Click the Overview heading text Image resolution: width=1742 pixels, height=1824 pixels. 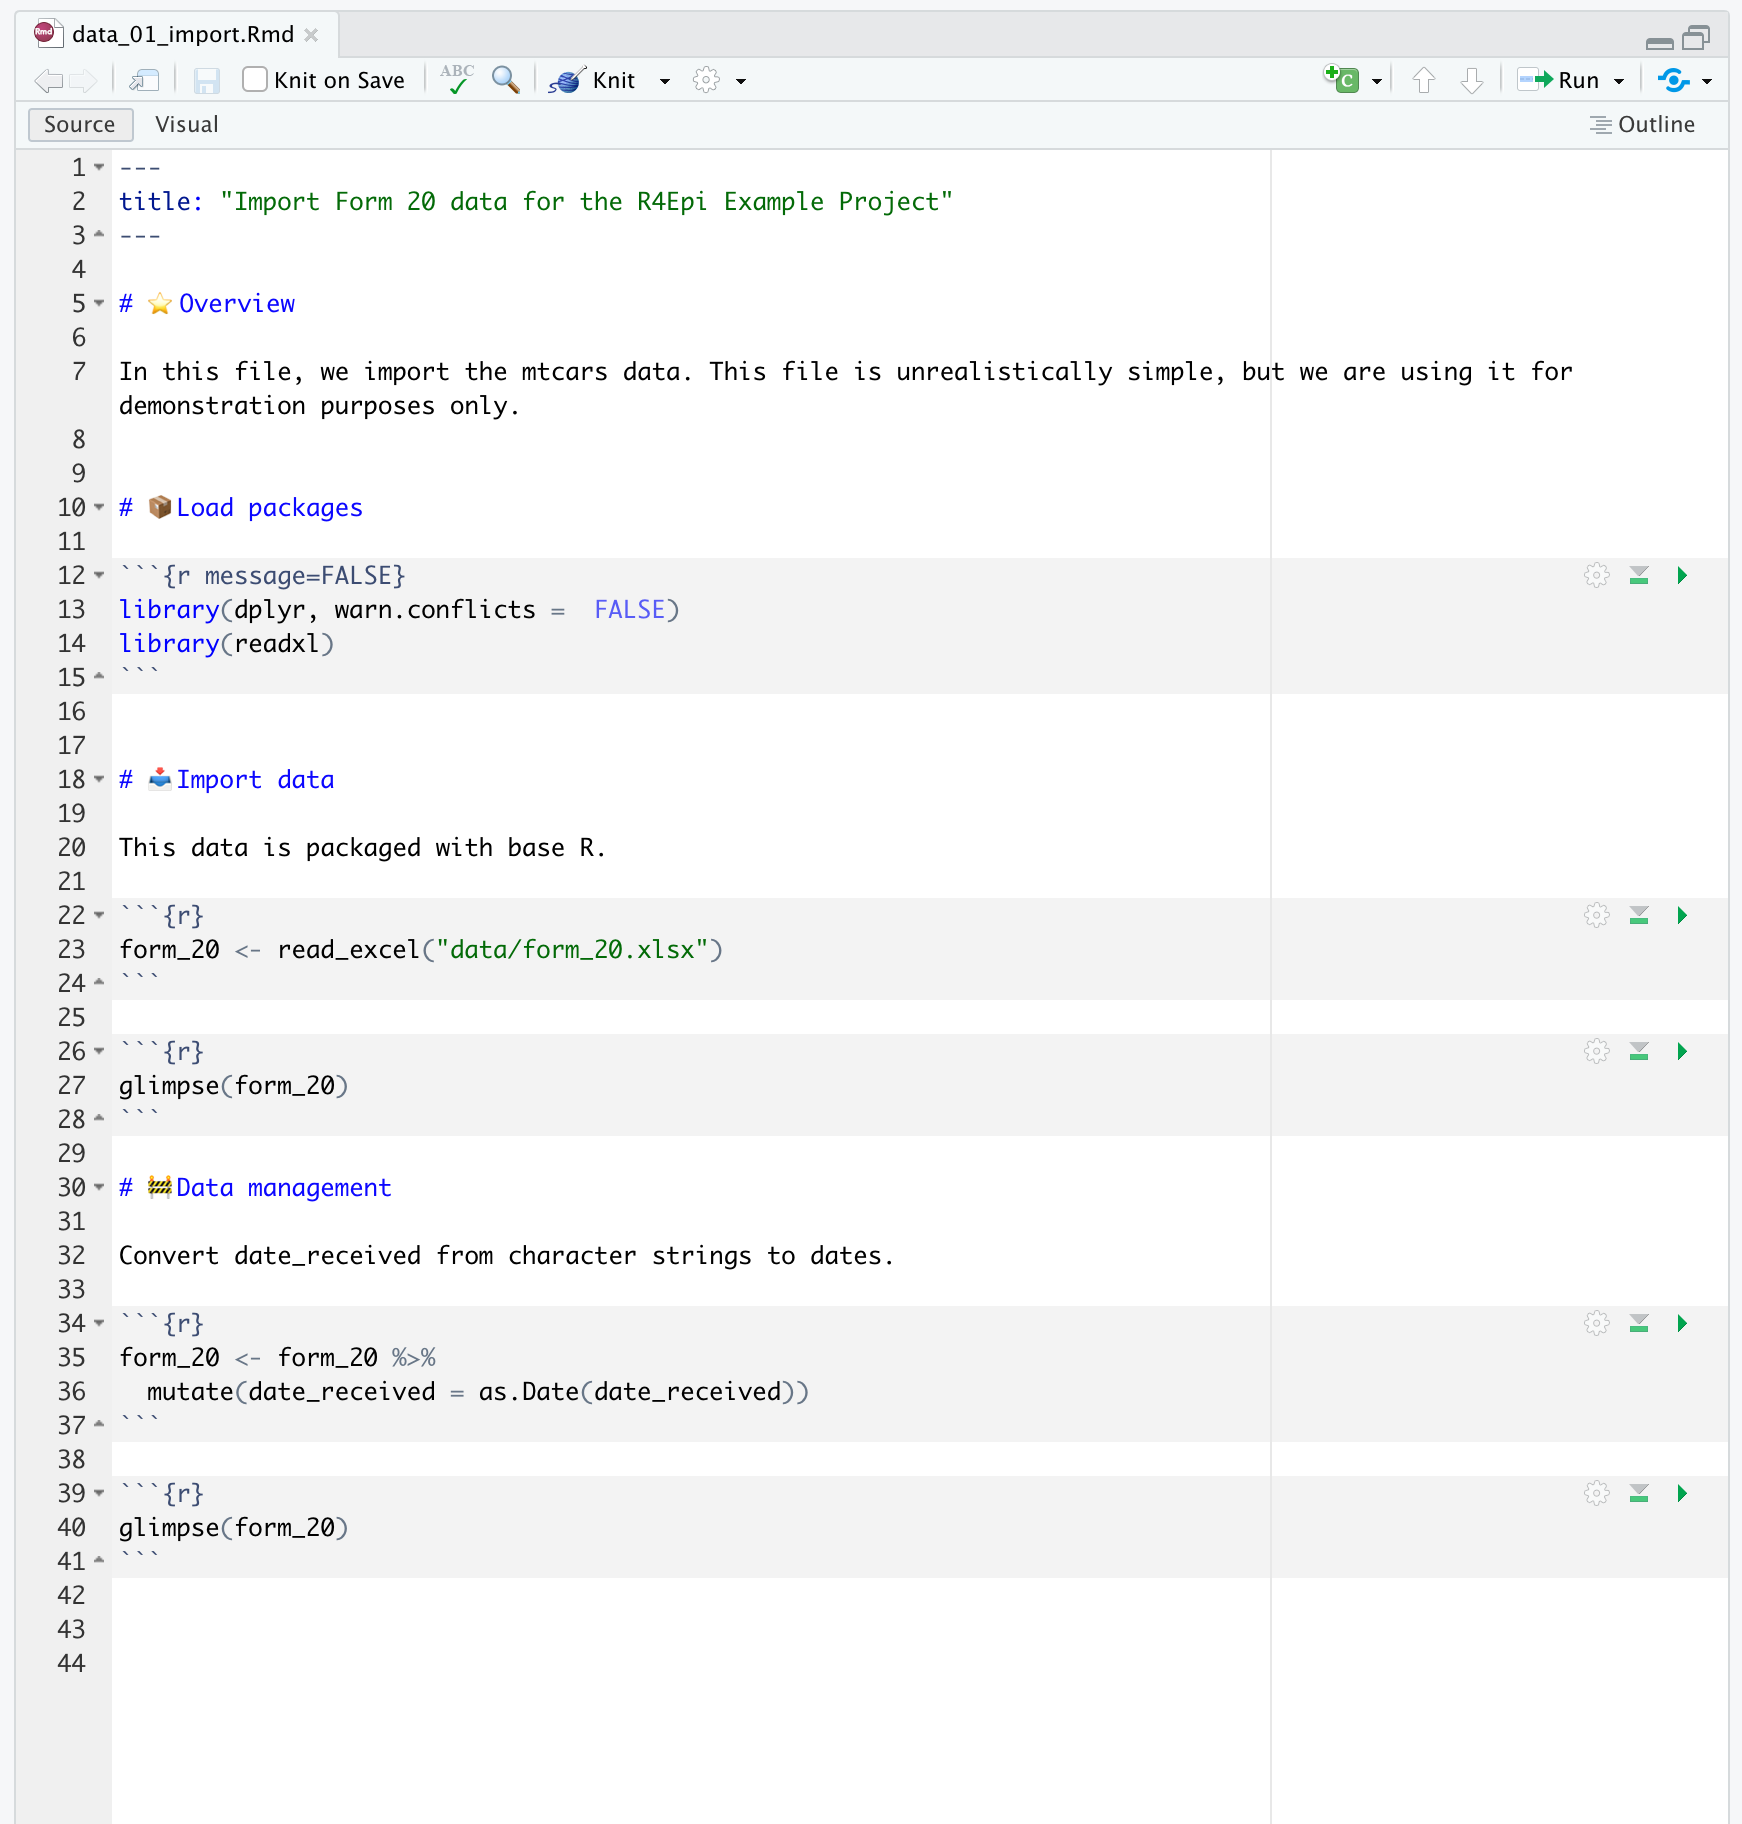point(237,304)
